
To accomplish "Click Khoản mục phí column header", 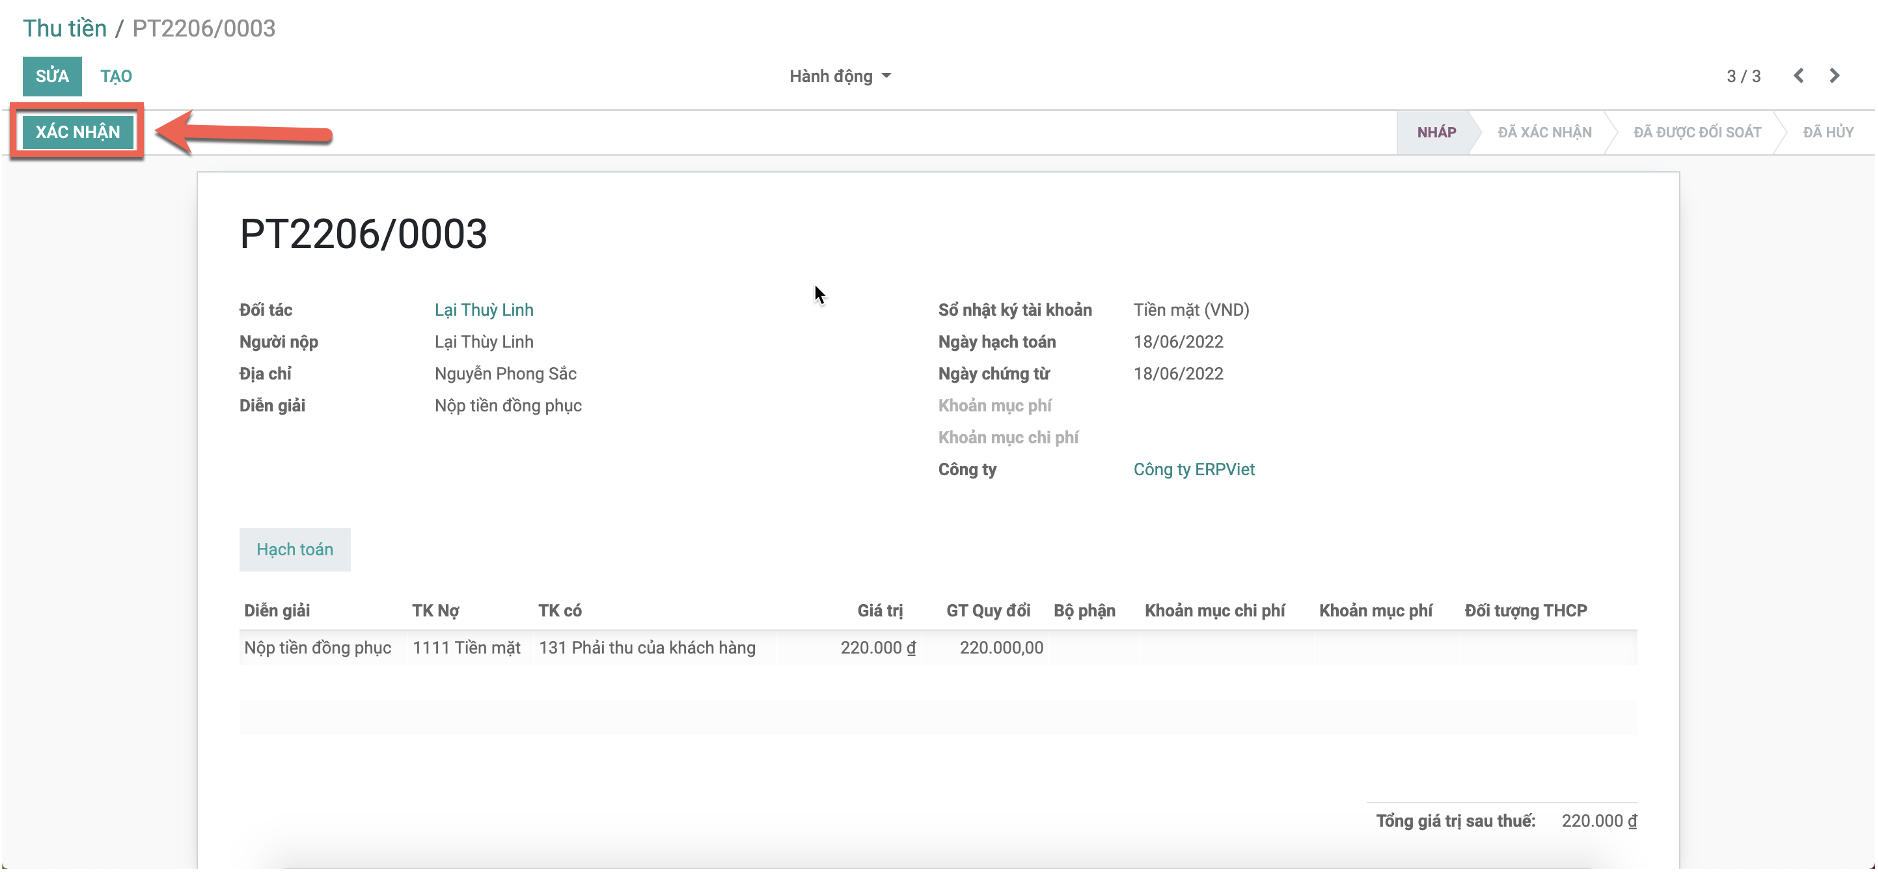I will pyautogui.click(x=1375, y=611).
